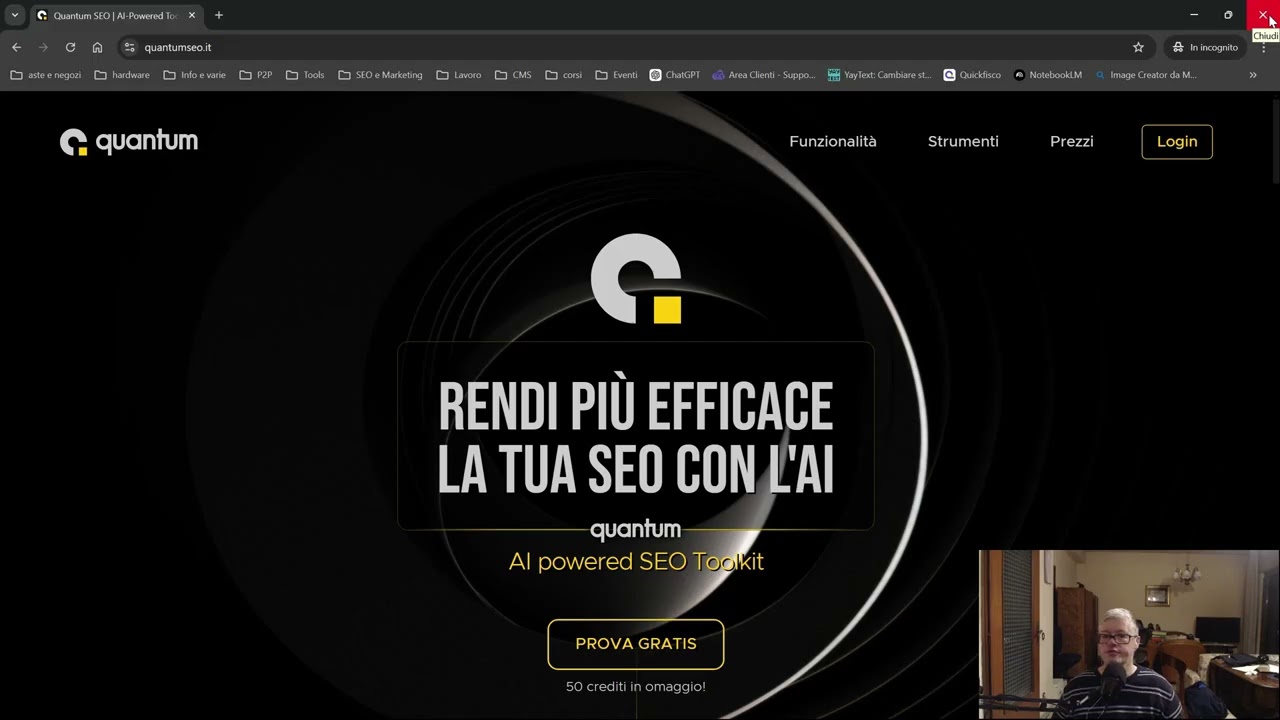Viewport: 1280px width, 720px height.
Task: Open the ChatGPT bookmark
Action: pos(675,75)
